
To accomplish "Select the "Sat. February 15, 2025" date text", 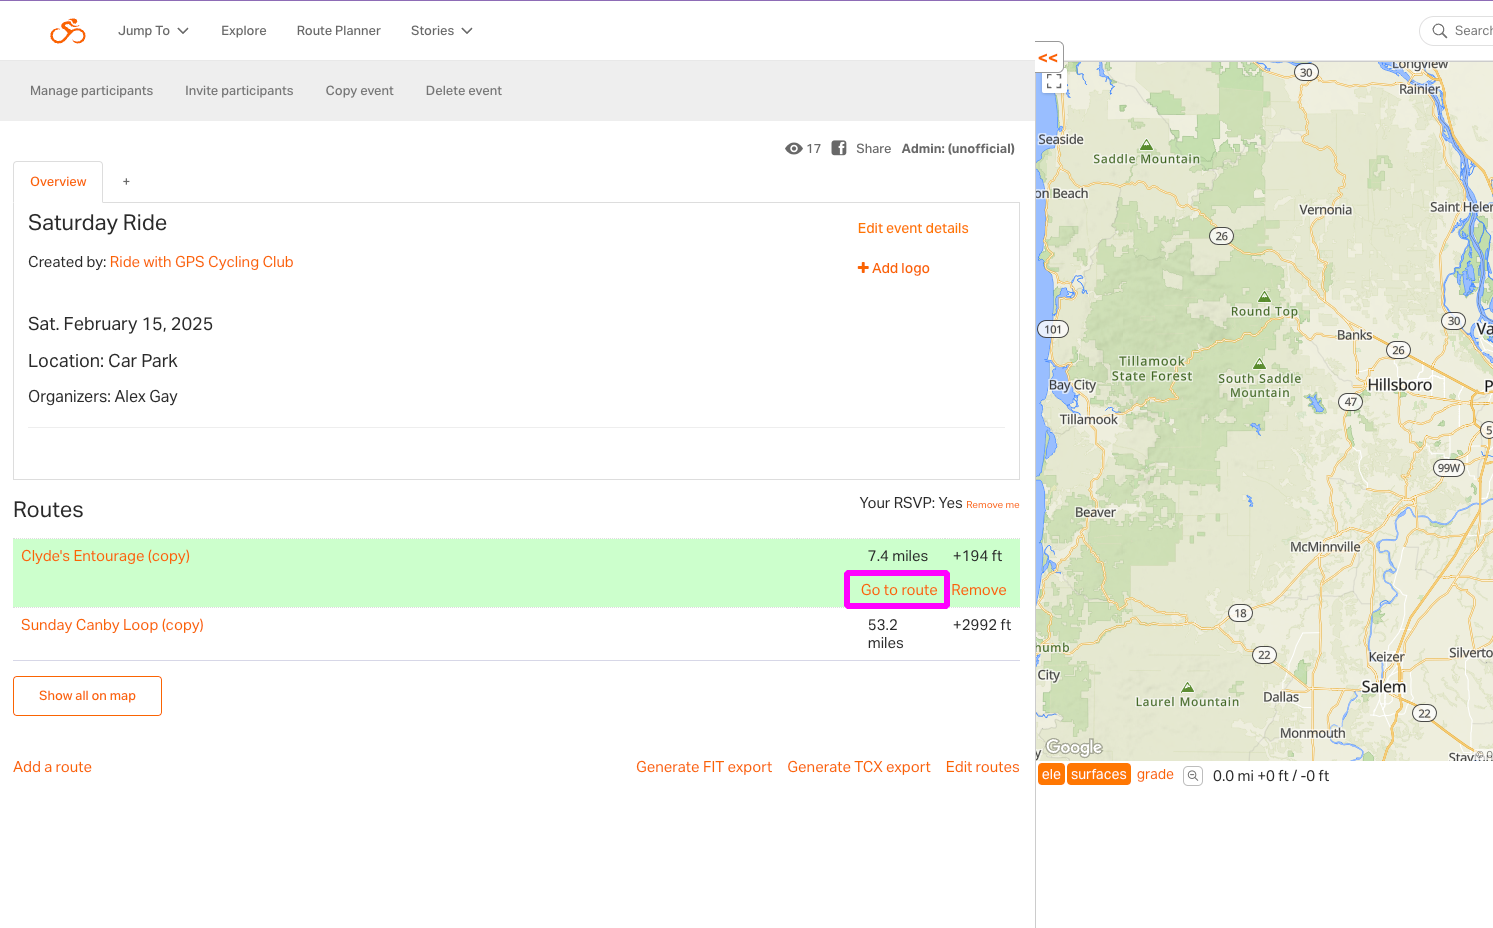I will coord(120,324).
